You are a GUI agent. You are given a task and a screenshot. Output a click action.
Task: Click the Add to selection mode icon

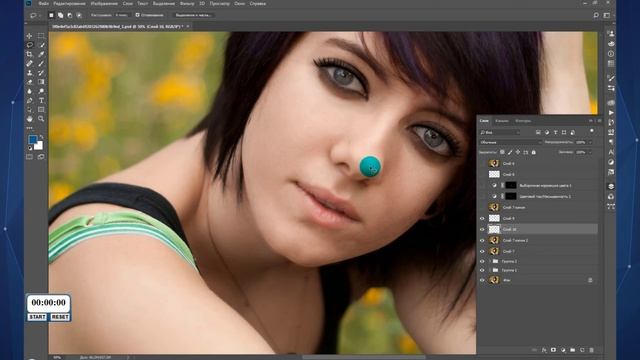[60, 15]
